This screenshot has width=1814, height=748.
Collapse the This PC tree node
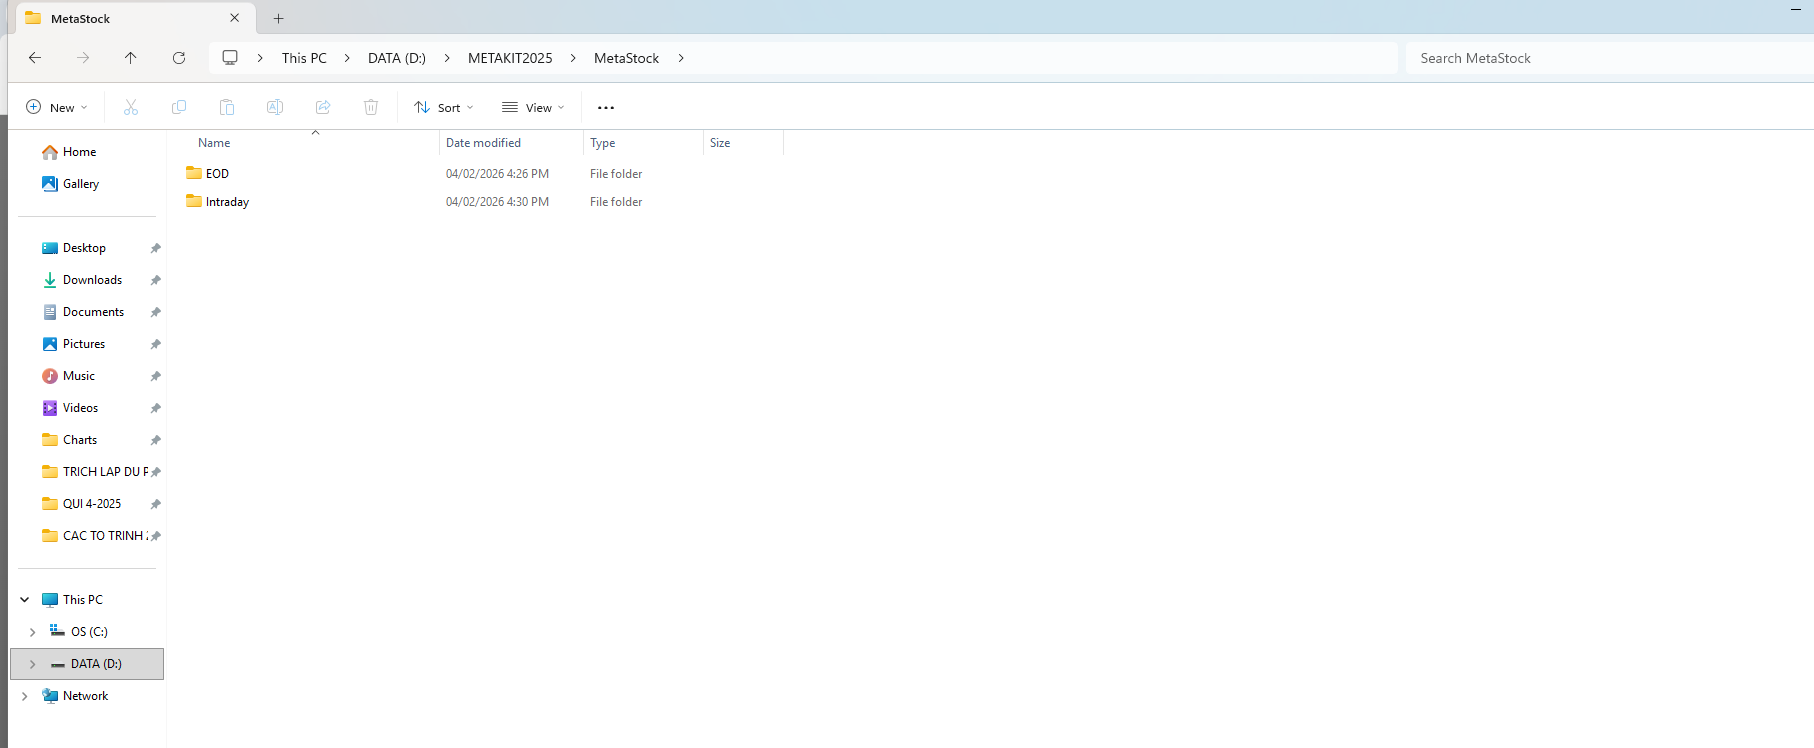(25, 600)
